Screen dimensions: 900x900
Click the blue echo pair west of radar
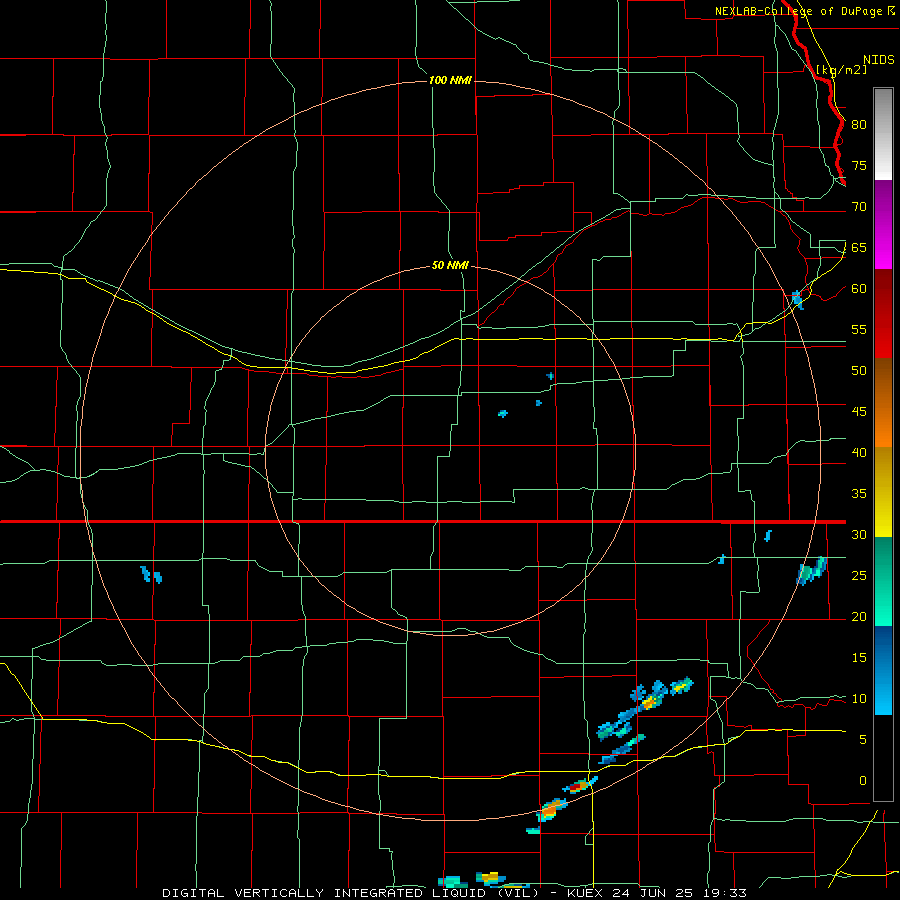[x=152, y=575]
